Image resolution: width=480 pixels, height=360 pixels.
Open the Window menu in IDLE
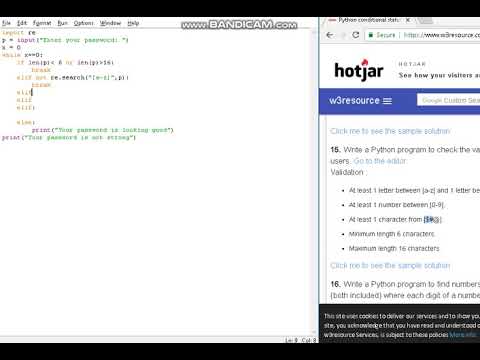[110, 23]
